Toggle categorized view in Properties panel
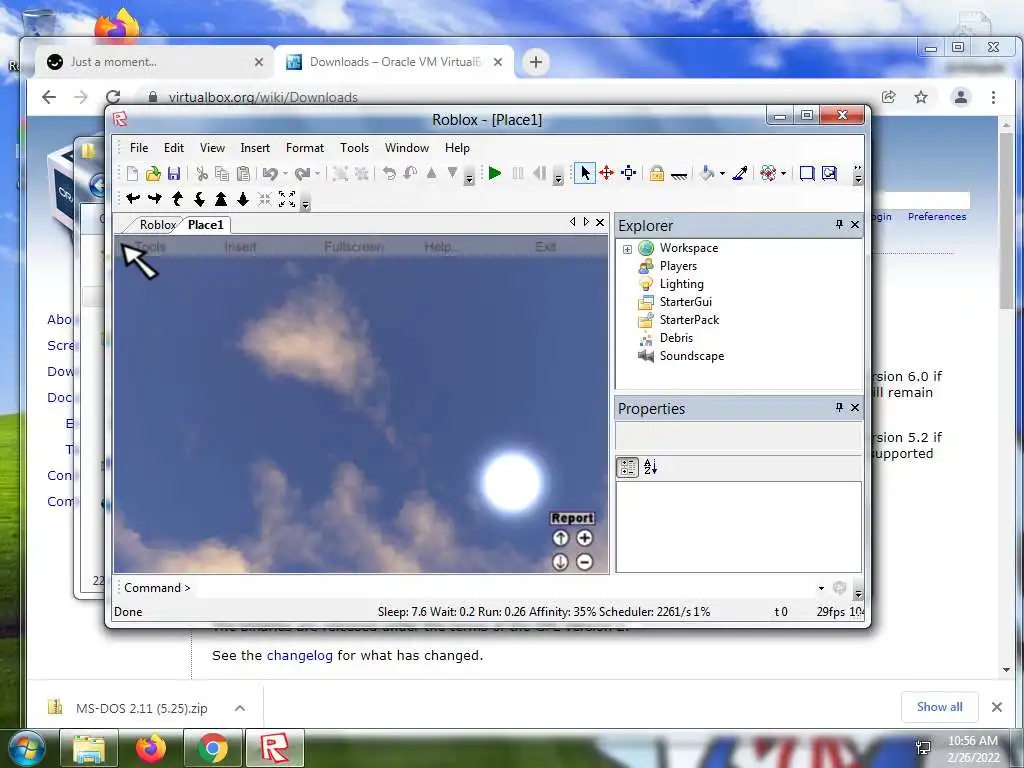Viewport: 1024px width, 768px height. pos(628,467)
